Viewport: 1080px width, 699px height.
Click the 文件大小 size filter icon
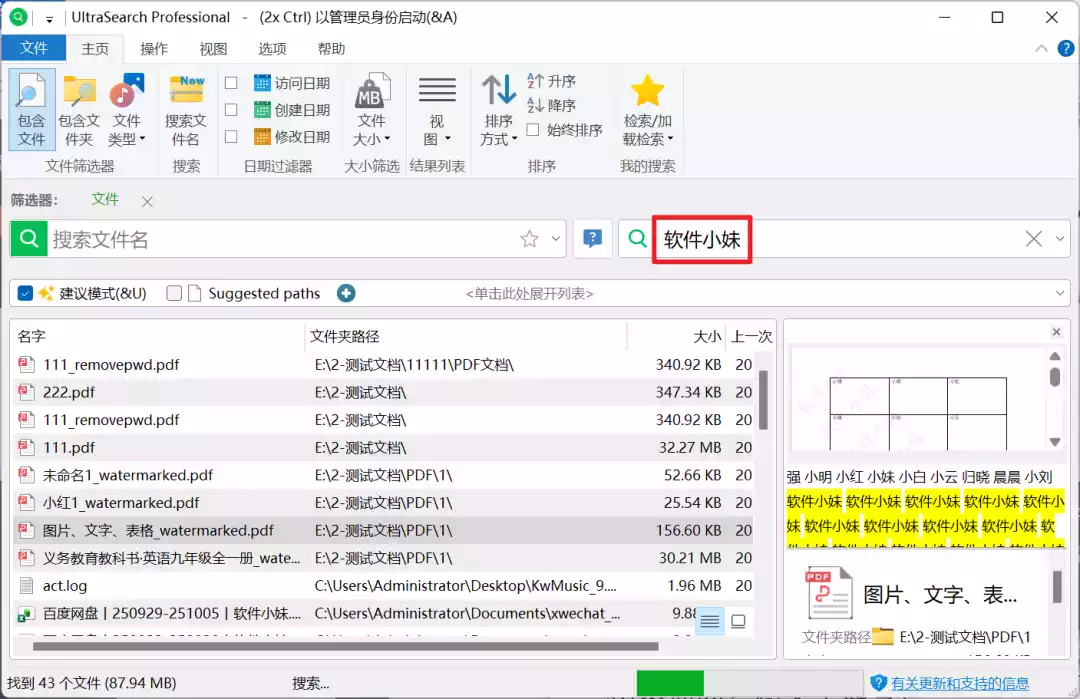click(371, 95)
